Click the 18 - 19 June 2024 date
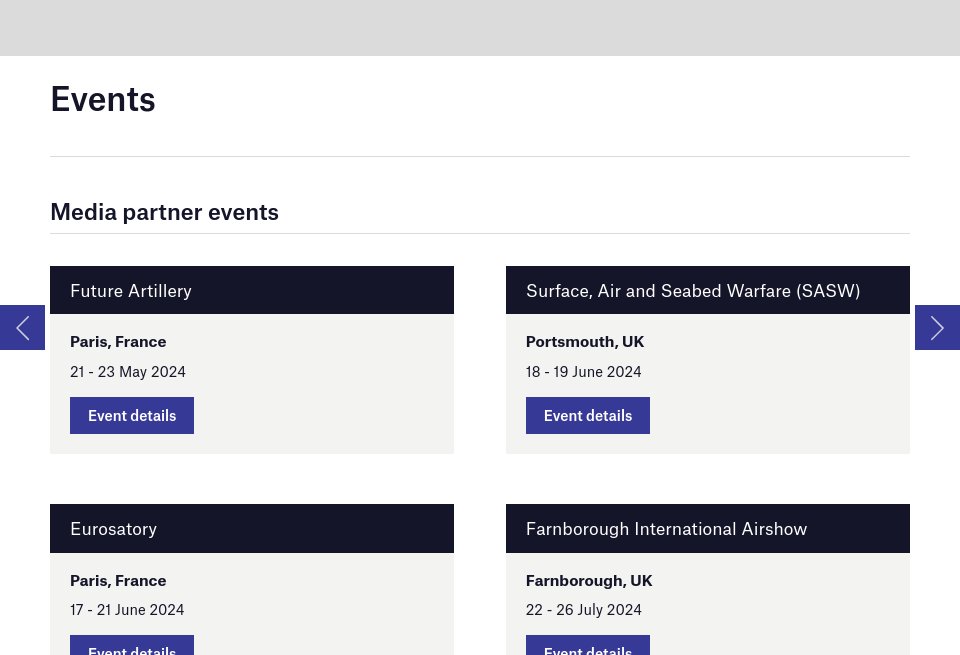This screenshot has height=655, width=960. click(584, 372)
